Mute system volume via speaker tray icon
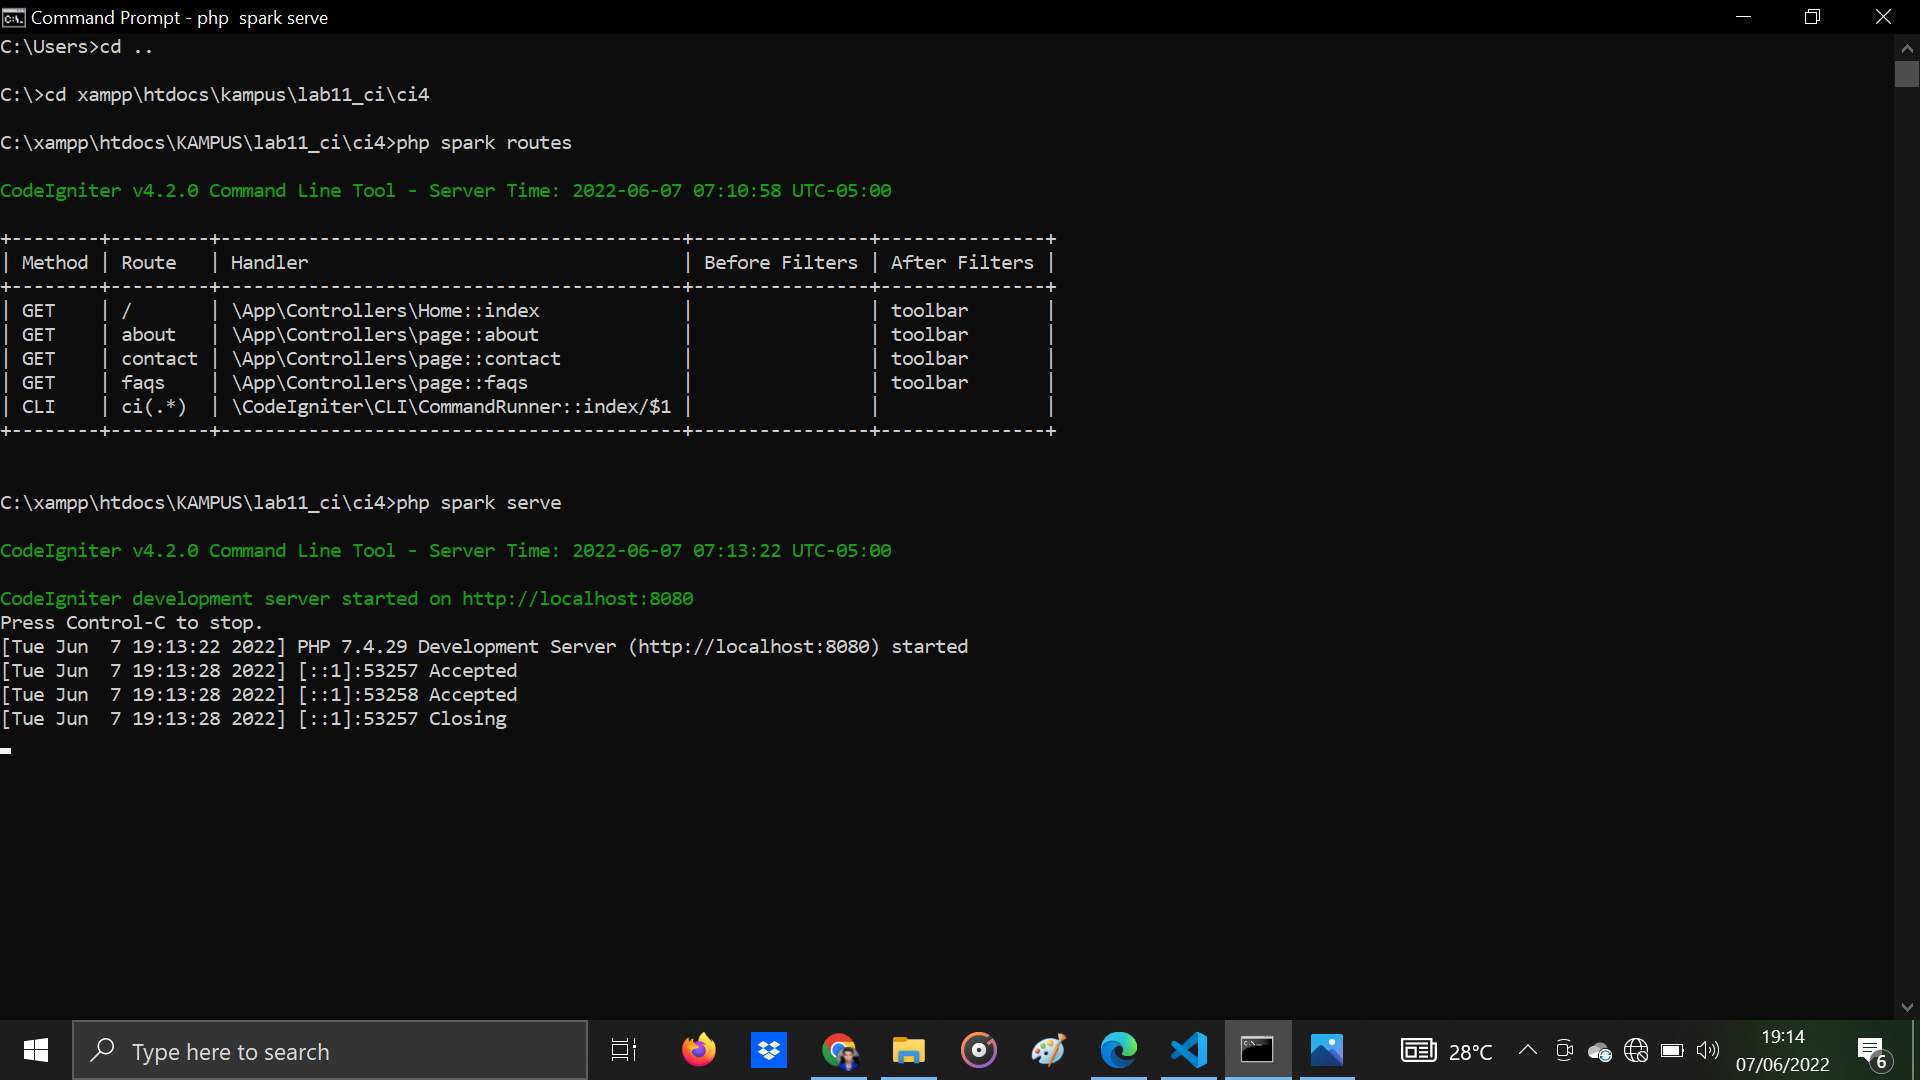This screenshot has width=1920, height=1080. pyautogui.click(x=1708, y=1050)
